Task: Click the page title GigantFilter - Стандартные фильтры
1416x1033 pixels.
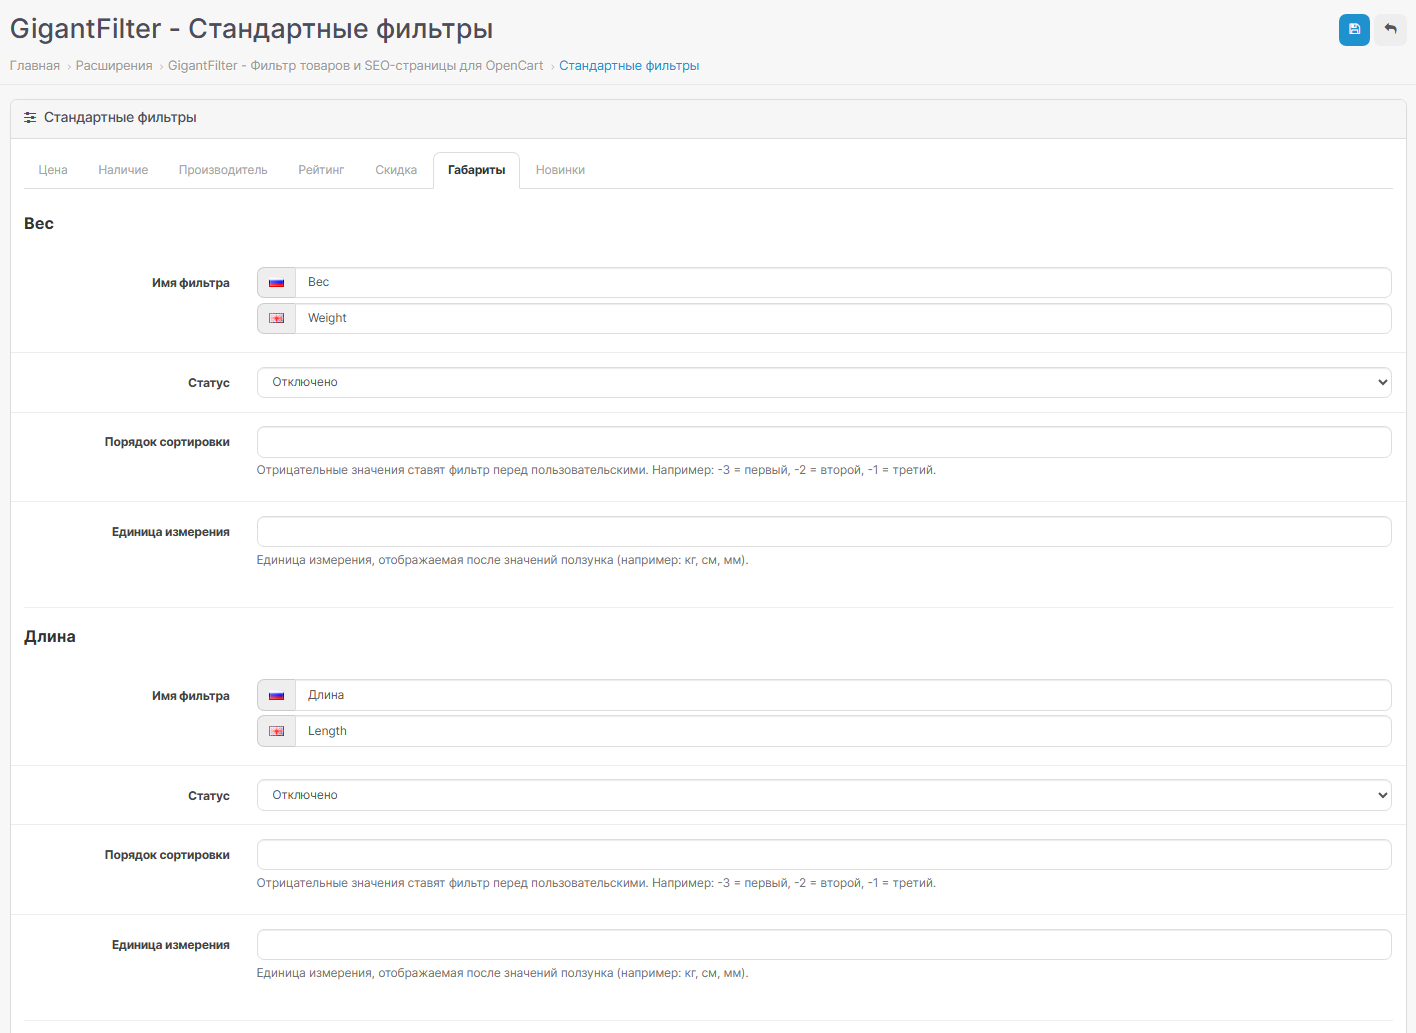Action: click(x=252, y=29)
